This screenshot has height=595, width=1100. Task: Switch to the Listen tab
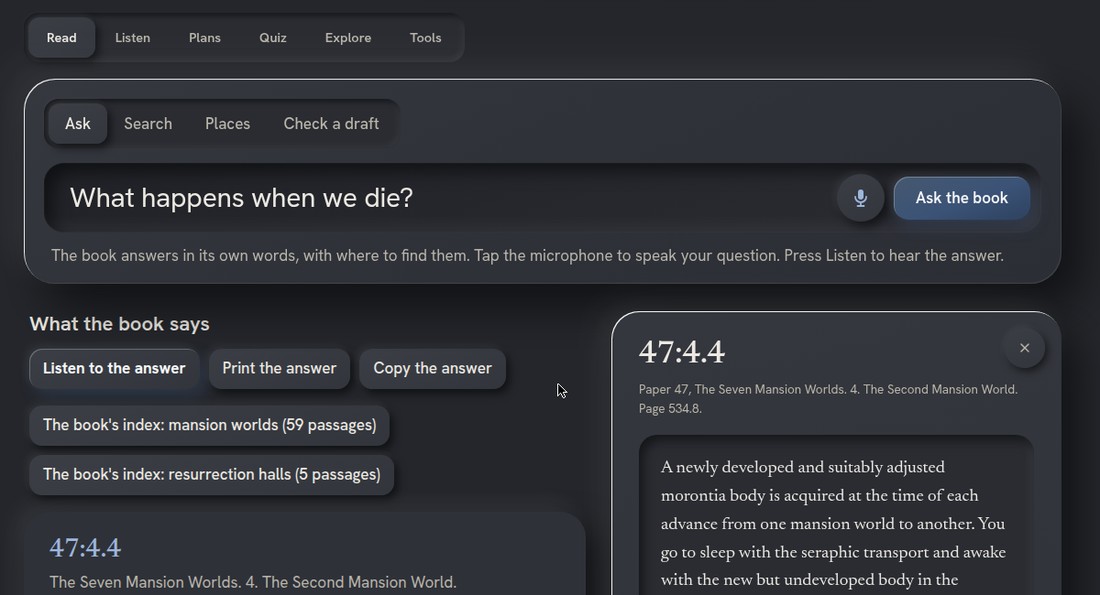click(x=133, y=38)
